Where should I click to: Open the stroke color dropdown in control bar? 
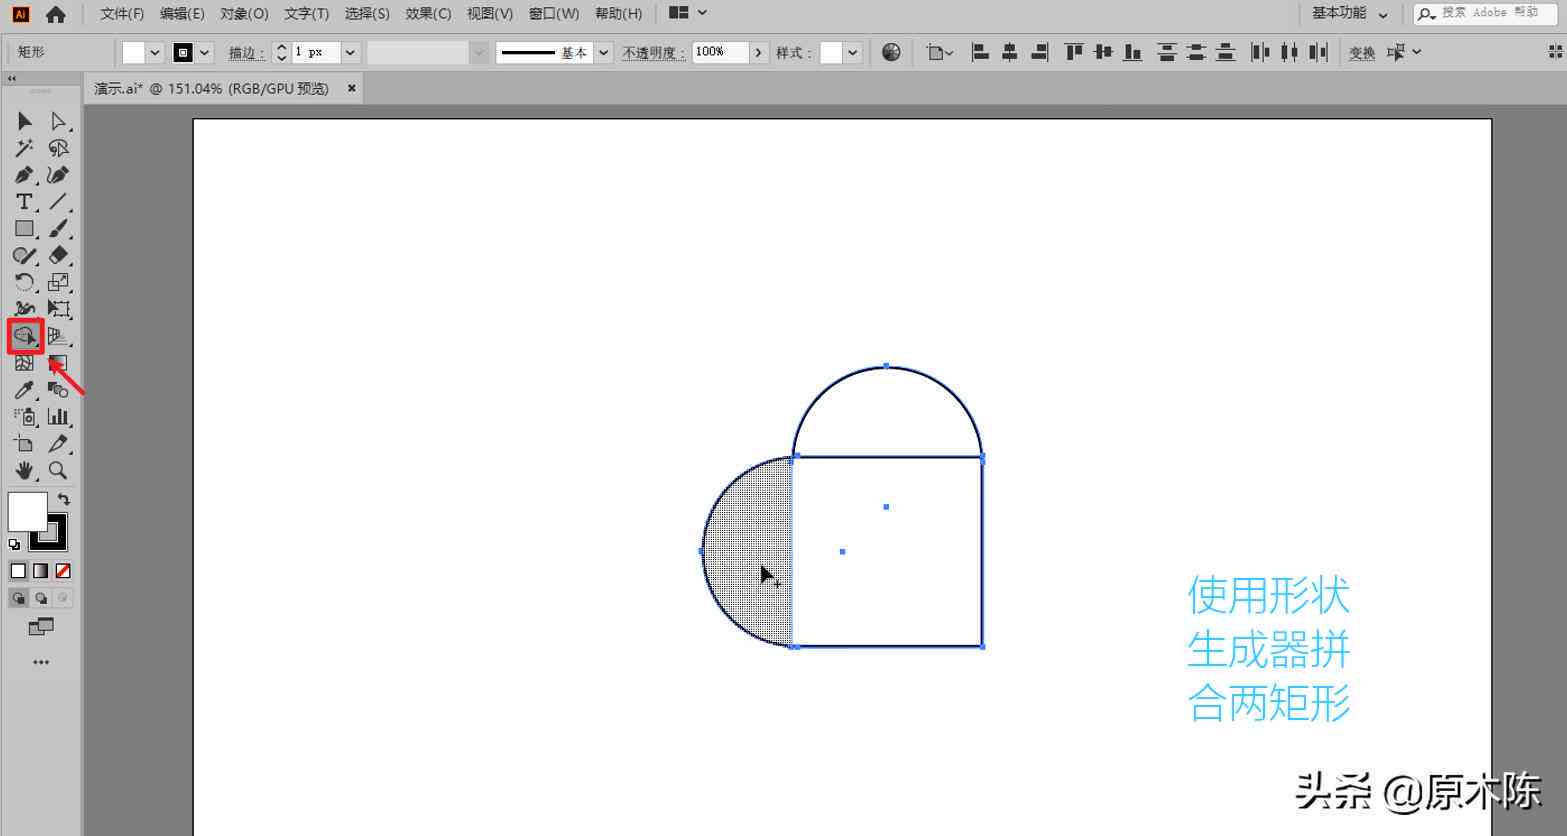pos(205,52)
